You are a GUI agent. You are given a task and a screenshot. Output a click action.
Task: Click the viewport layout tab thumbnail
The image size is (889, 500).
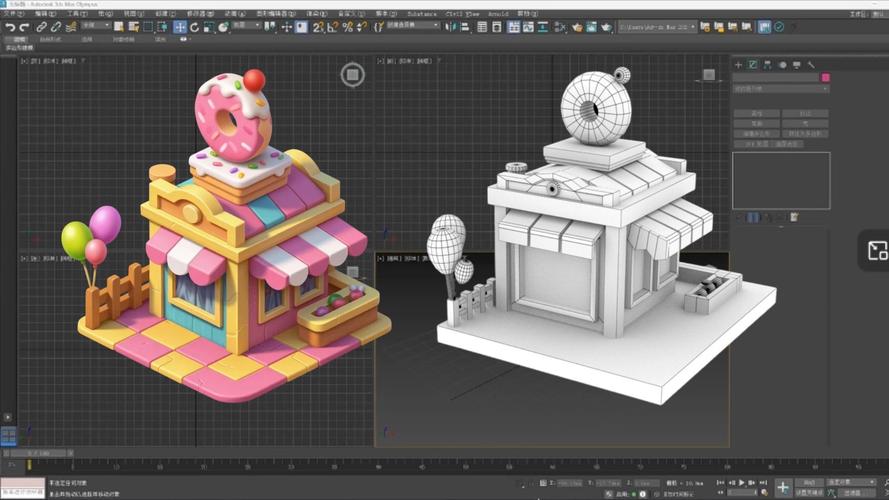9,435
